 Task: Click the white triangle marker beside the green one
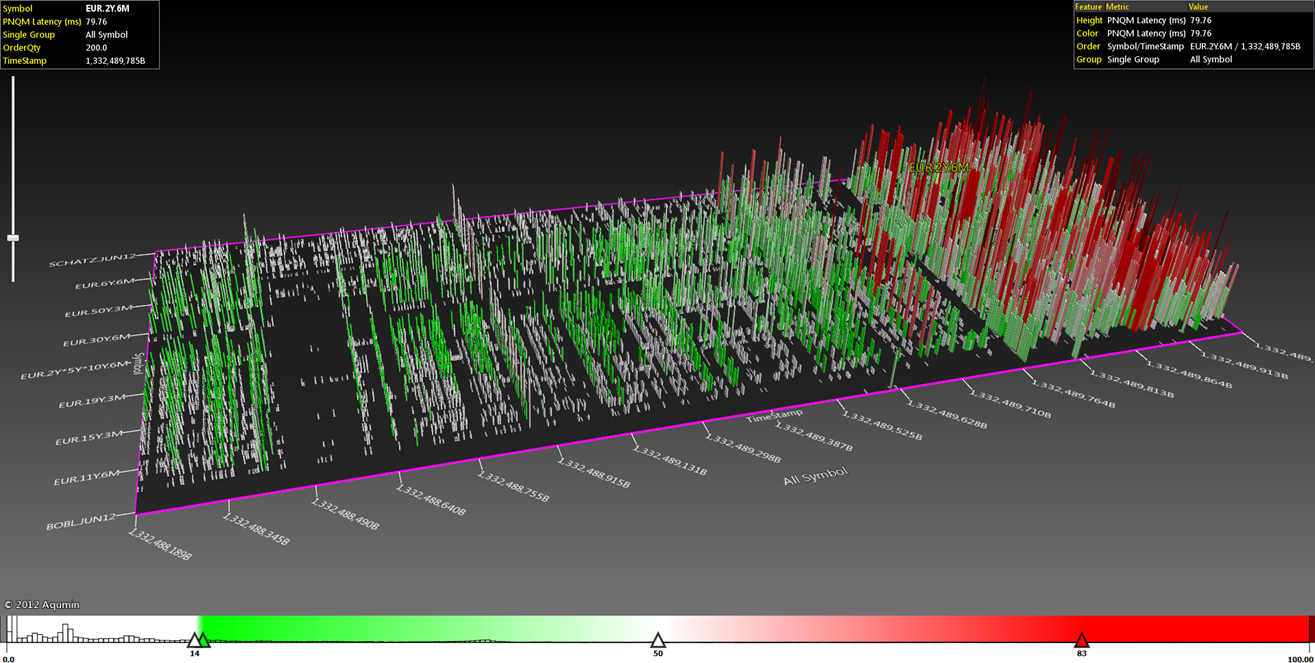[194, 640]
